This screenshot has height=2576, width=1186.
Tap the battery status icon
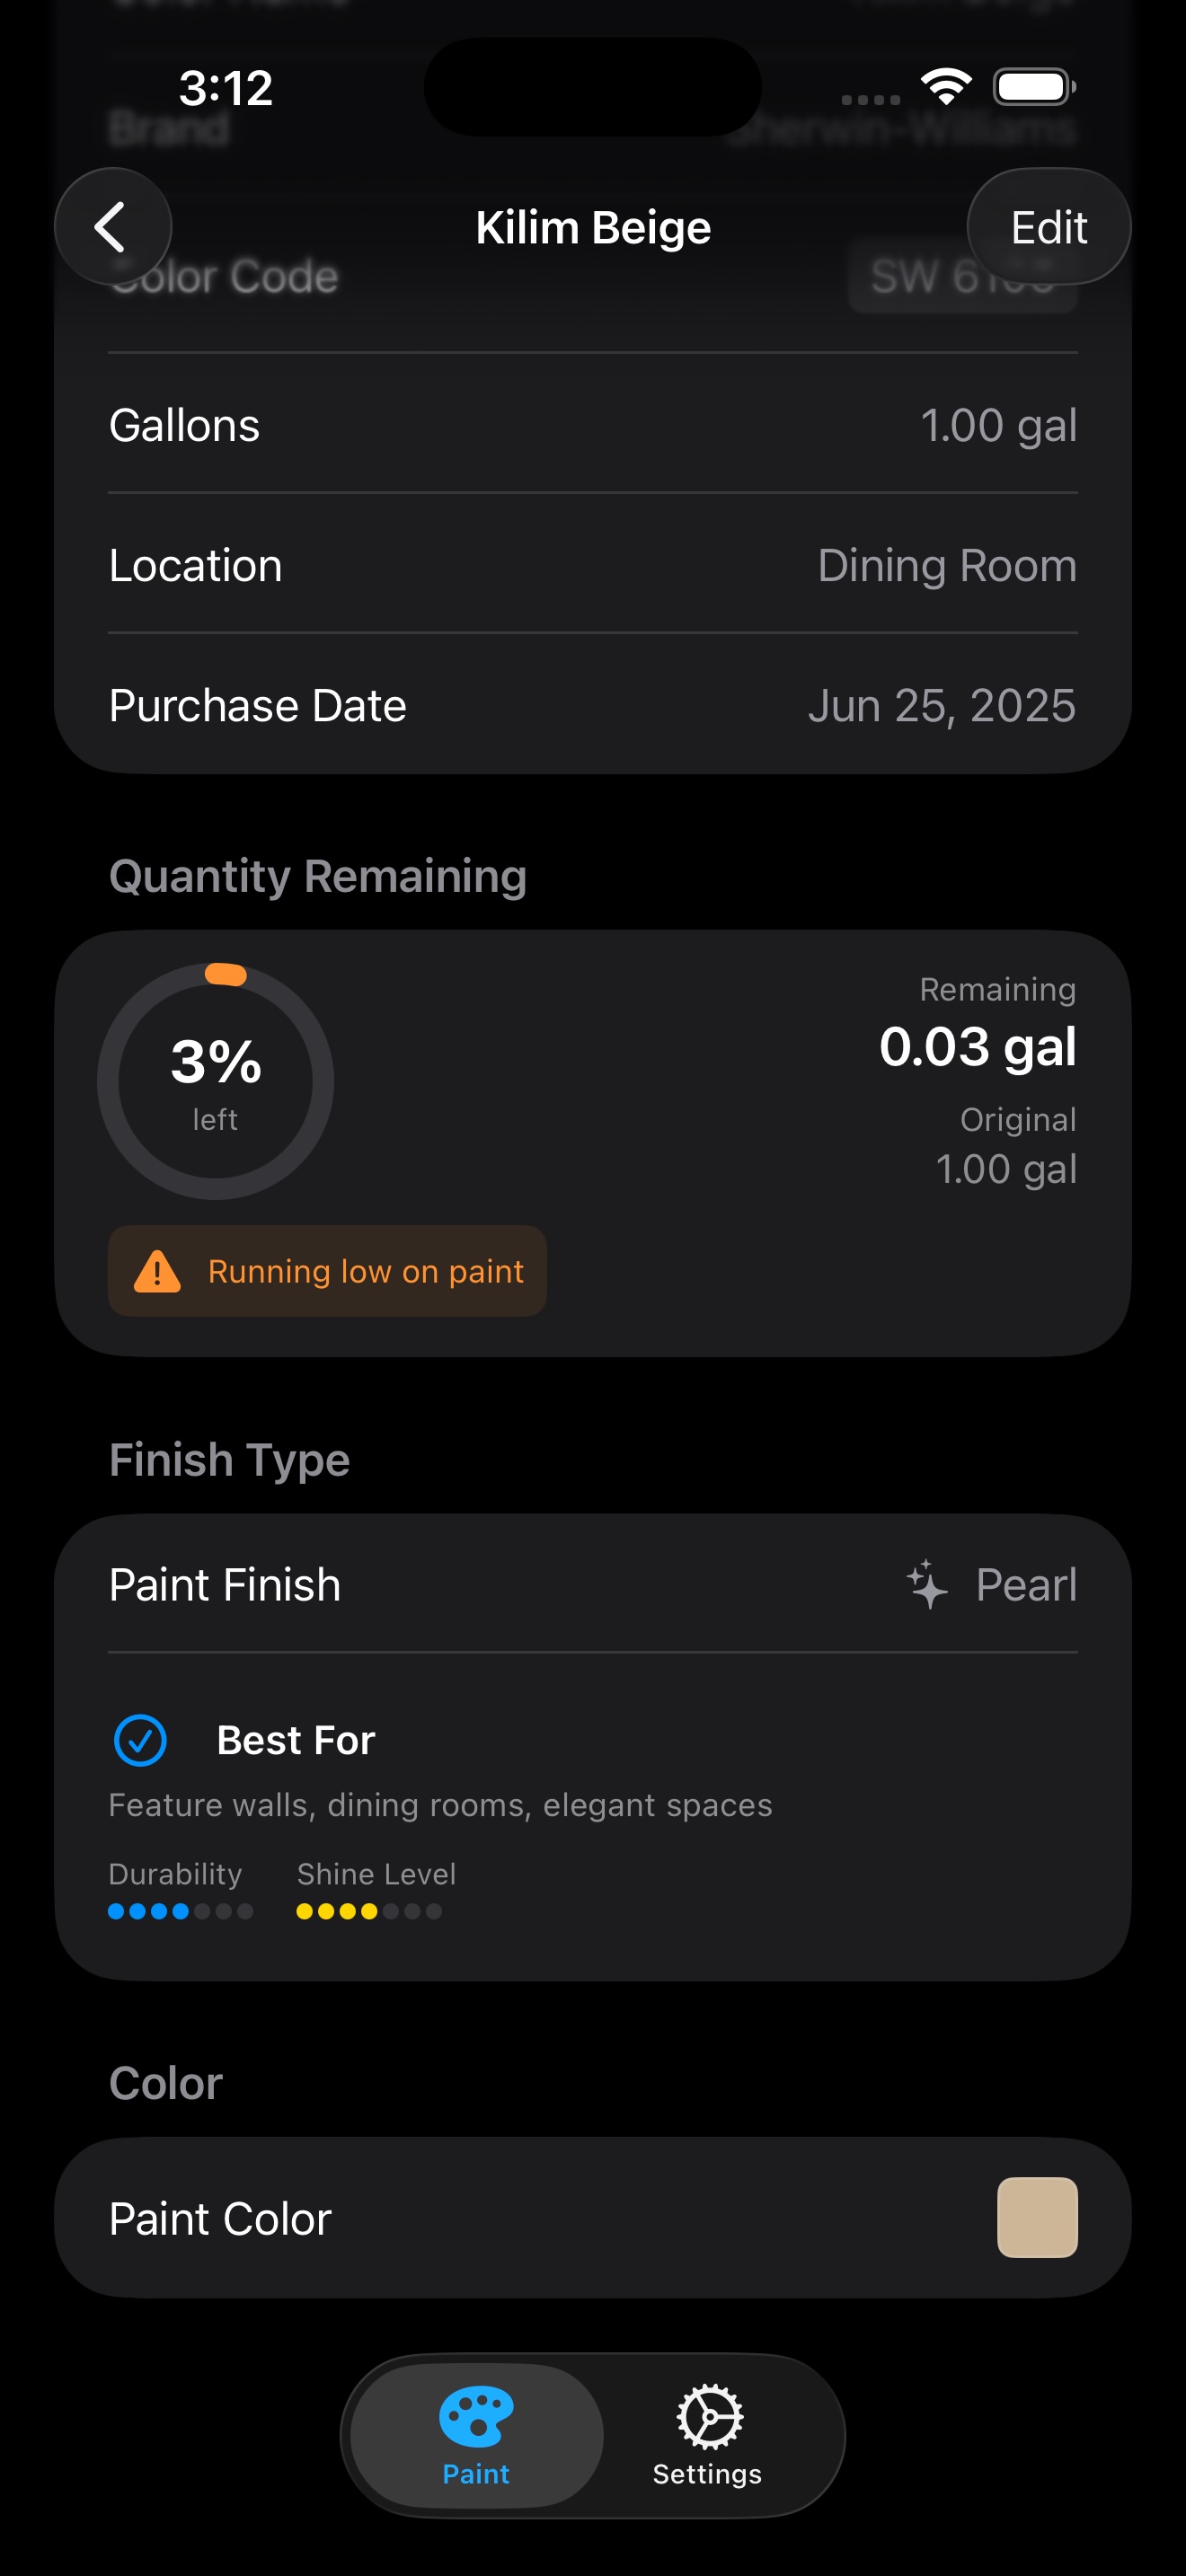[x=1034, y=86]
